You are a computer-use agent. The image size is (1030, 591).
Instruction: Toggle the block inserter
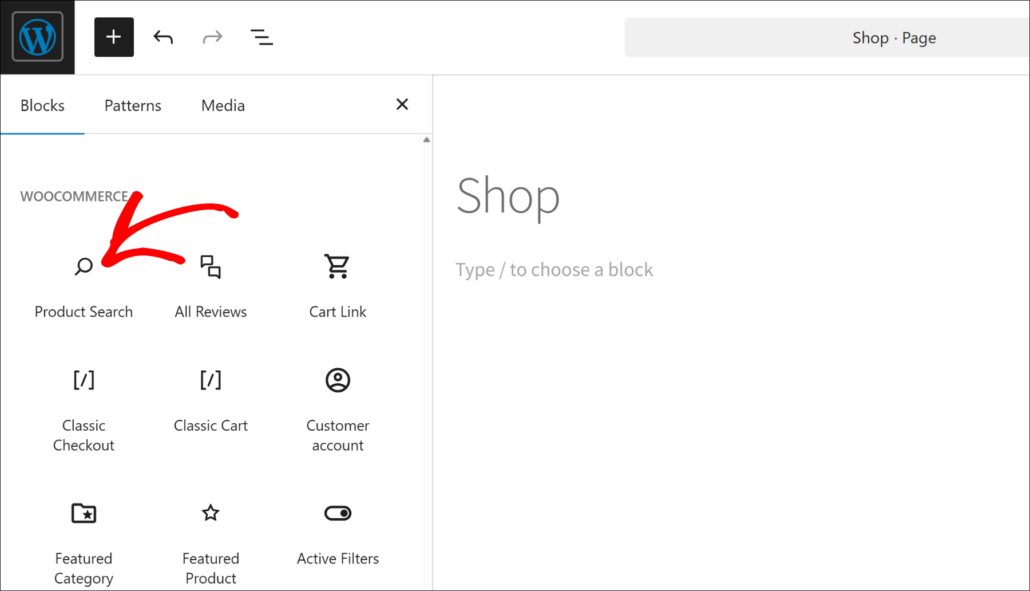(x=113, y=37)
